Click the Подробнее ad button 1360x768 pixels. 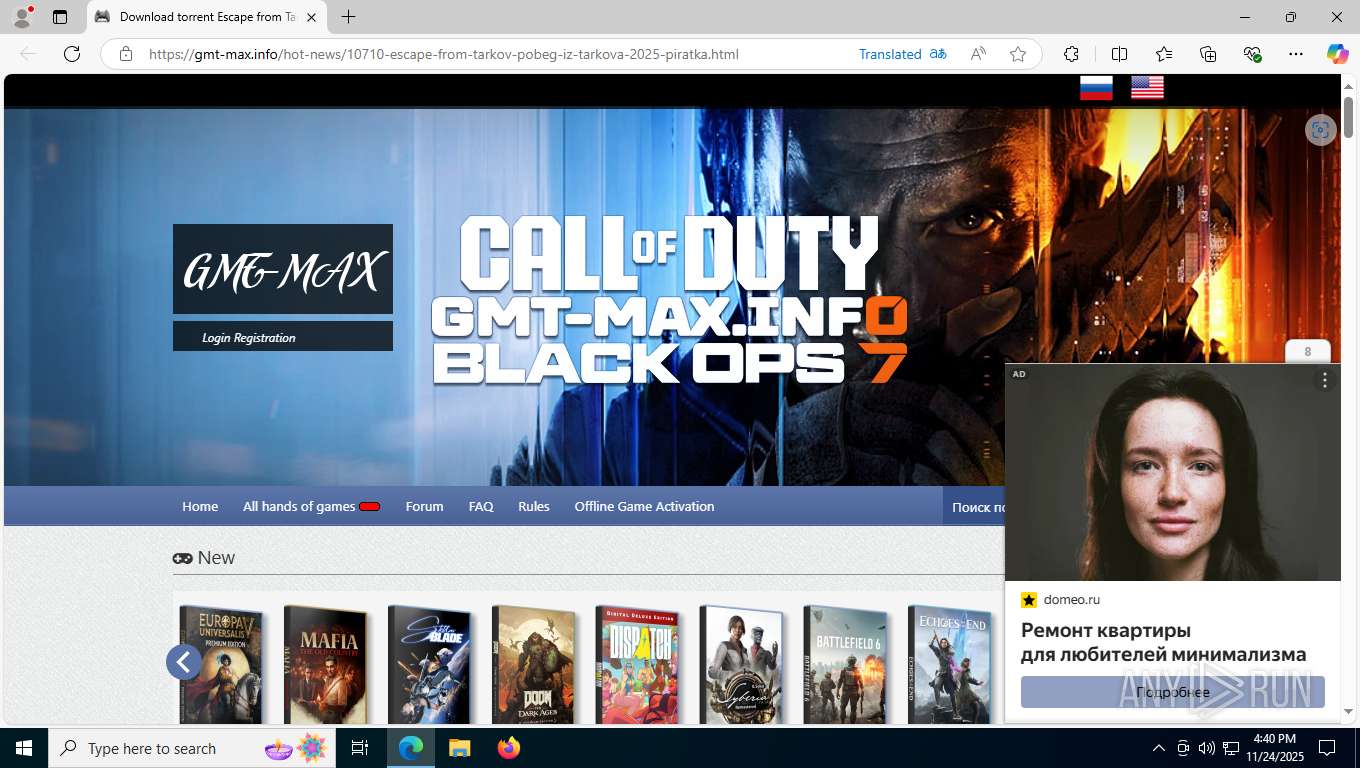[1173, 692]
